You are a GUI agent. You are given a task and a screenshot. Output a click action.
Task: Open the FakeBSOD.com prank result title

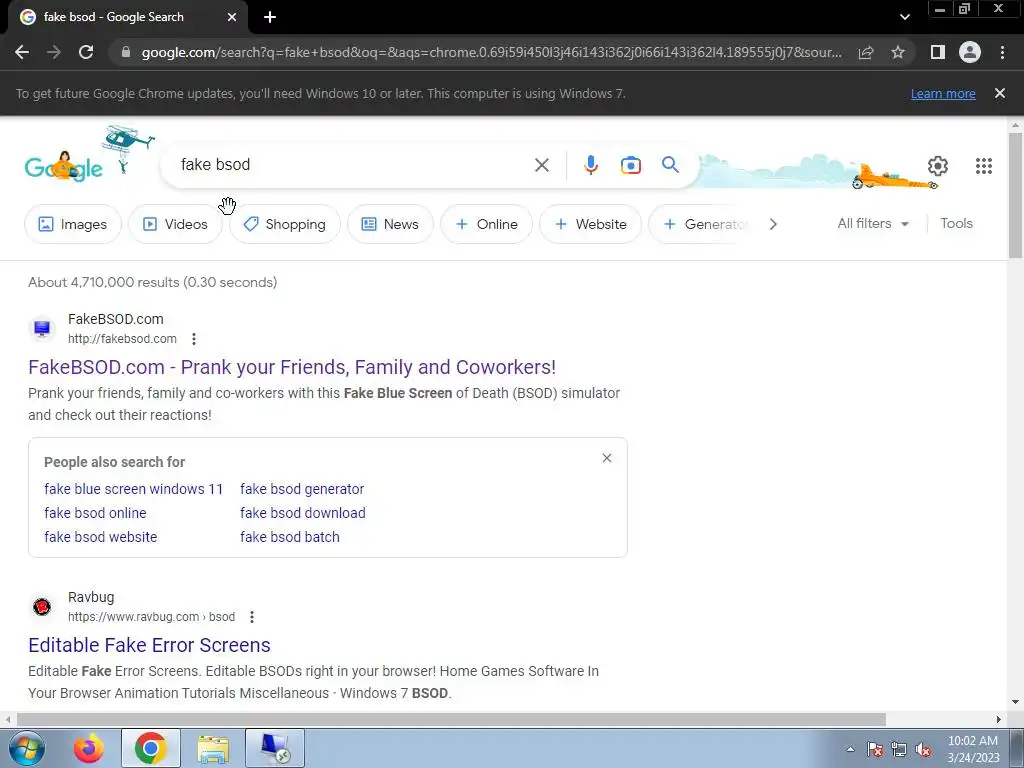tap(292, 367)
